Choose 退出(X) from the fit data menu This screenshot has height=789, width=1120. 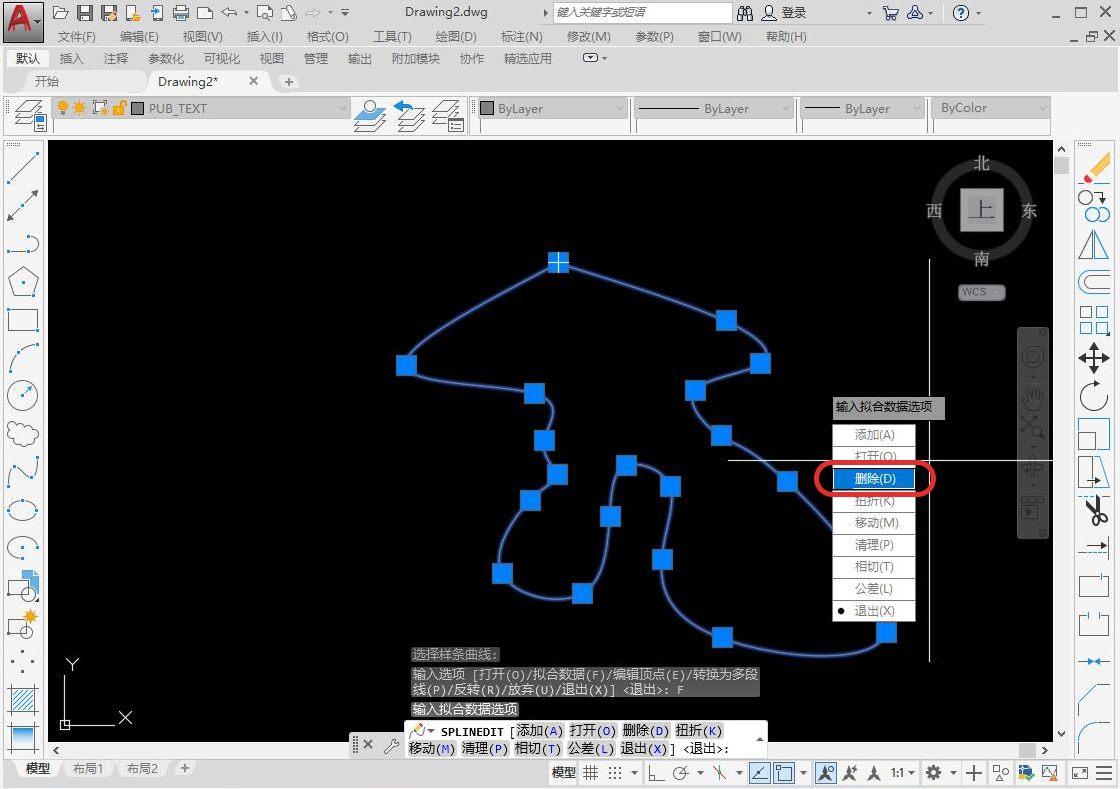874,610
